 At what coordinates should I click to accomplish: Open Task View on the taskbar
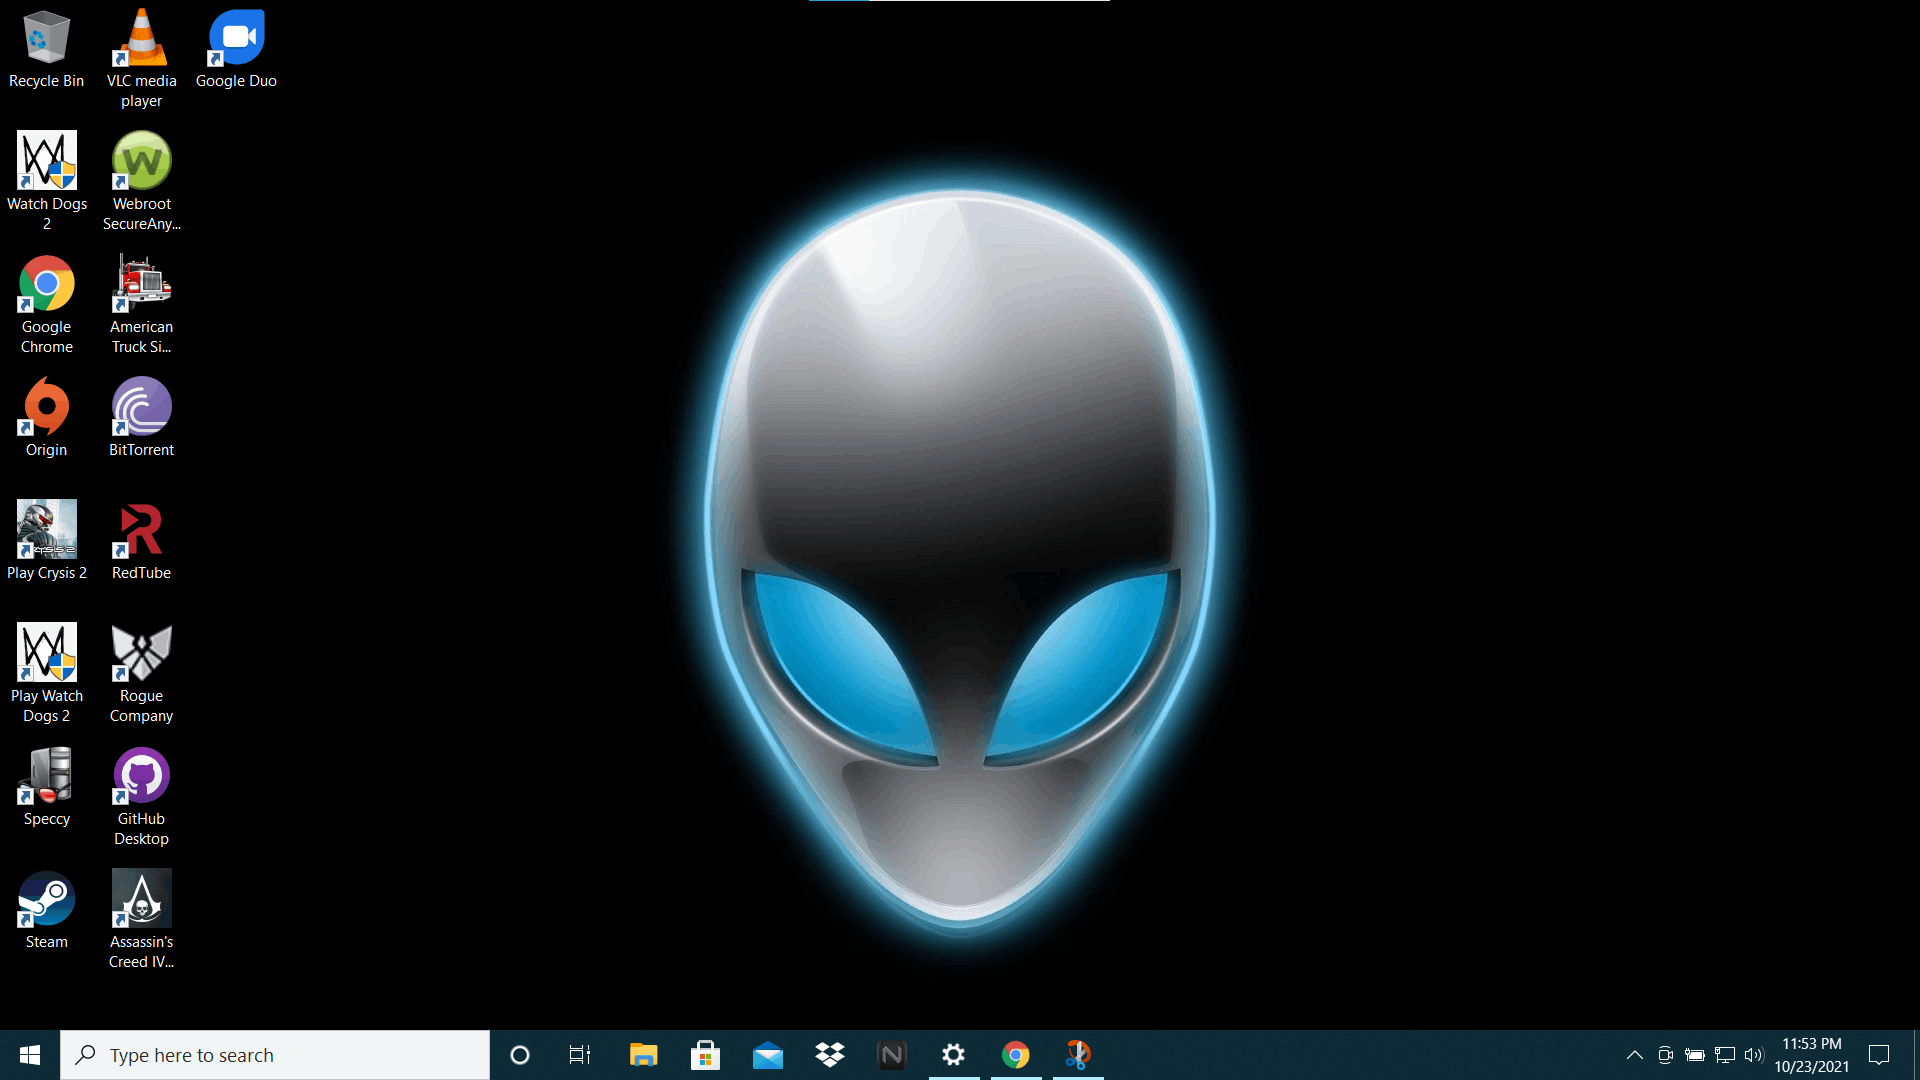(x=579, y=1054)
